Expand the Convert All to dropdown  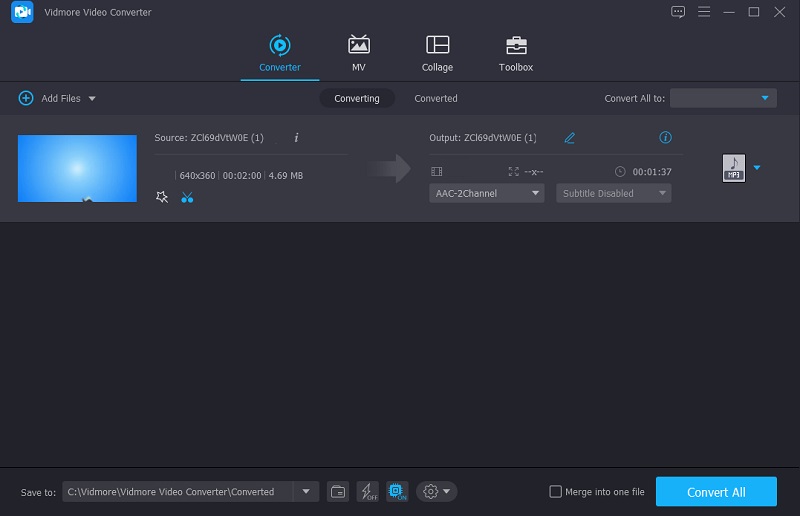click(x=723, y=98)
